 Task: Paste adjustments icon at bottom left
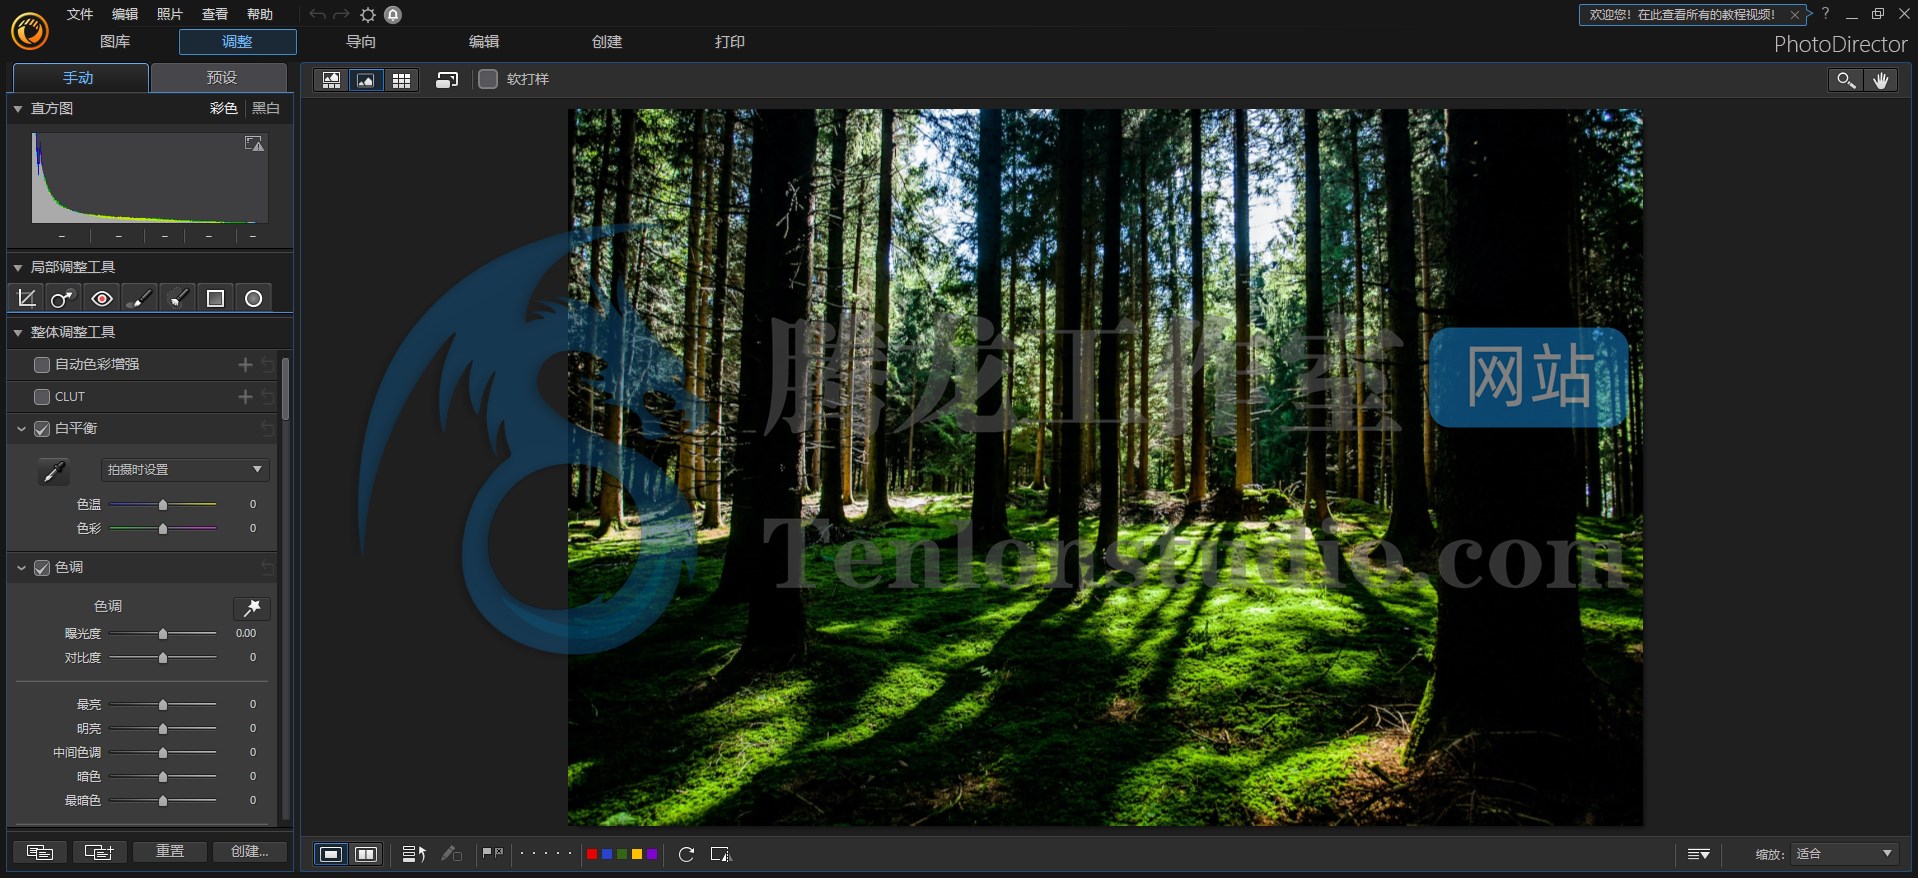point(99,852)
